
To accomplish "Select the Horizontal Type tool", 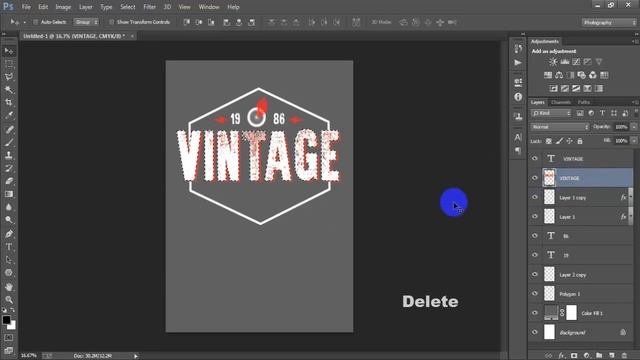I will click(x=9, y=247).
